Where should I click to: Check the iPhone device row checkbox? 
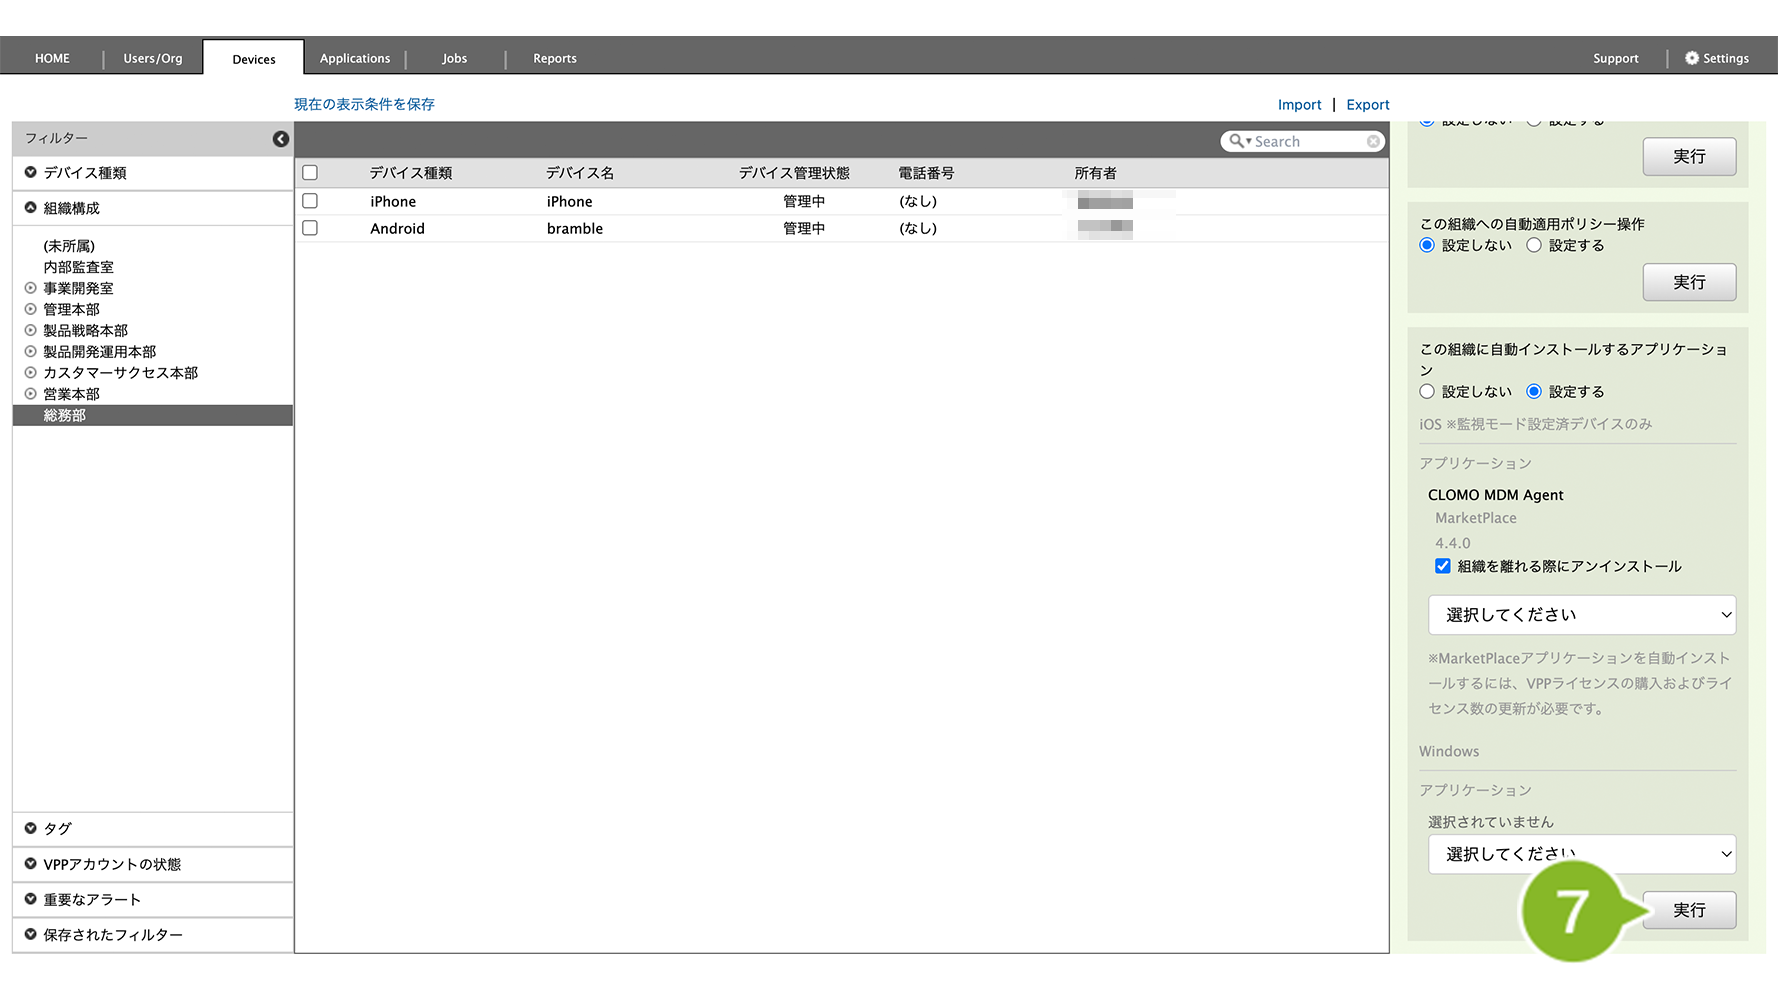coord(310,201)
